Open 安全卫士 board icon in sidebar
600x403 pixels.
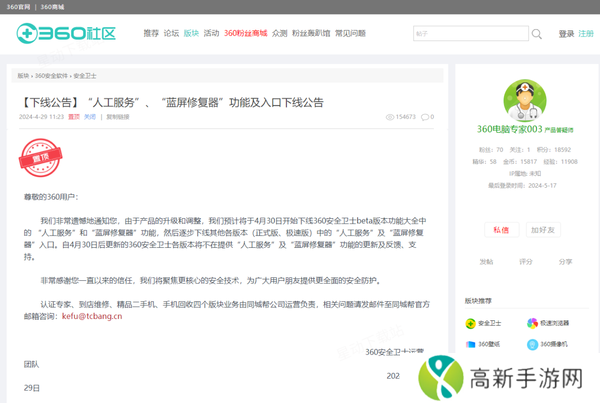click(x=470, y=323)
